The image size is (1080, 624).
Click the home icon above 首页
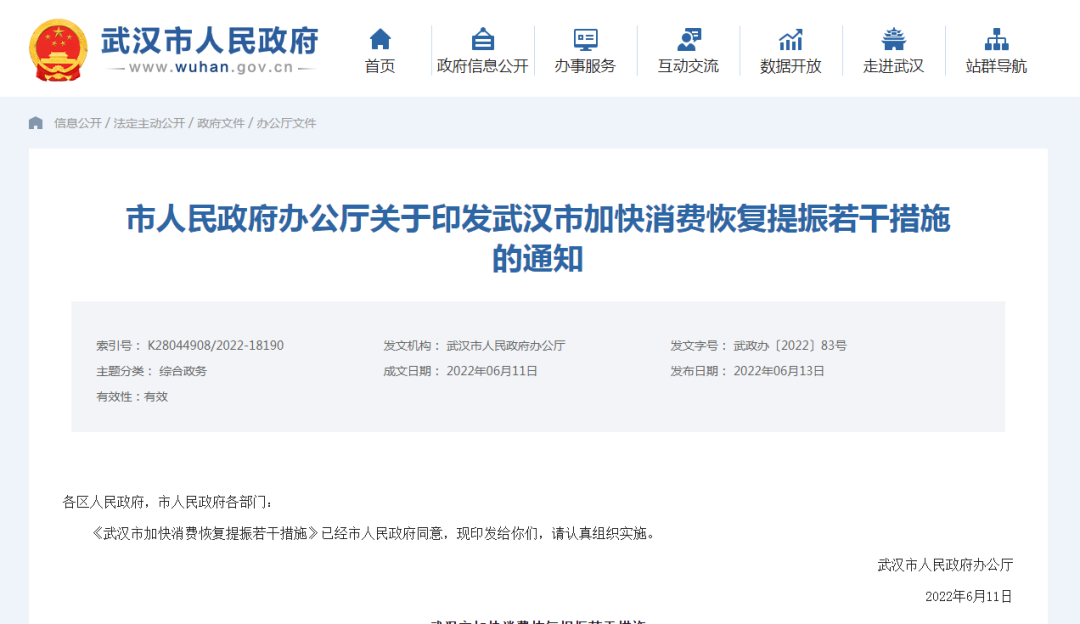(x=380, y=39)
